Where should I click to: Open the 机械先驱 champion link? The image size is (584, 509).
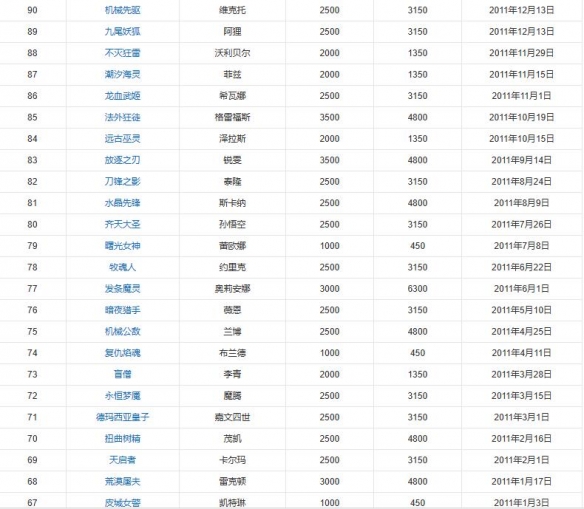pyautogui.click(x=123, y=10)
